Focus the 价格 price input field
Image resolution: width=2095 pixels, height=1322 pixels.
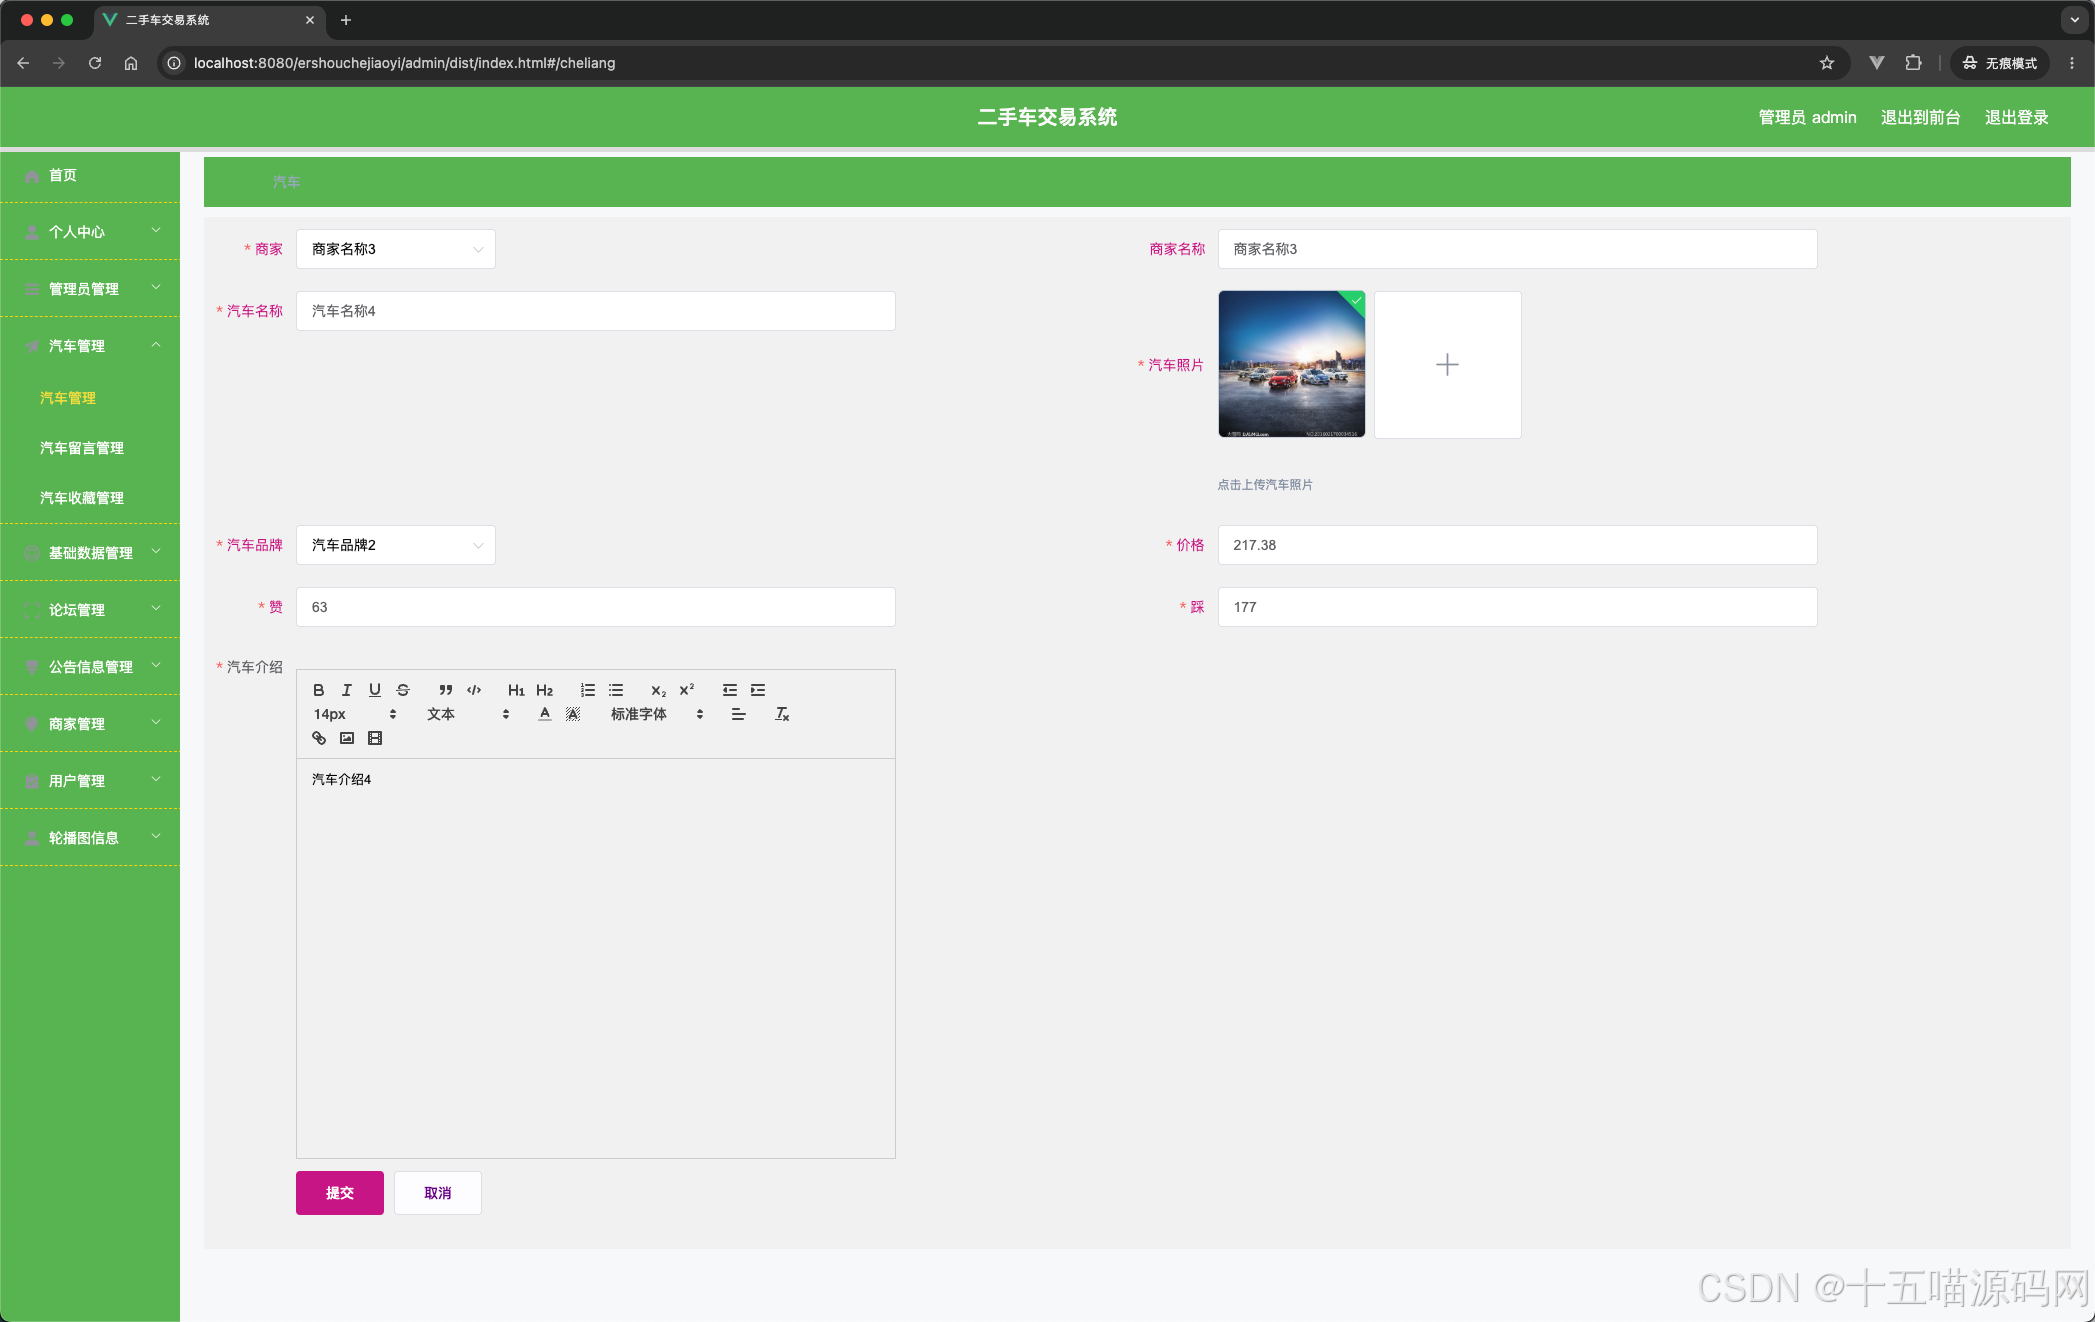tap(1517, 545)
